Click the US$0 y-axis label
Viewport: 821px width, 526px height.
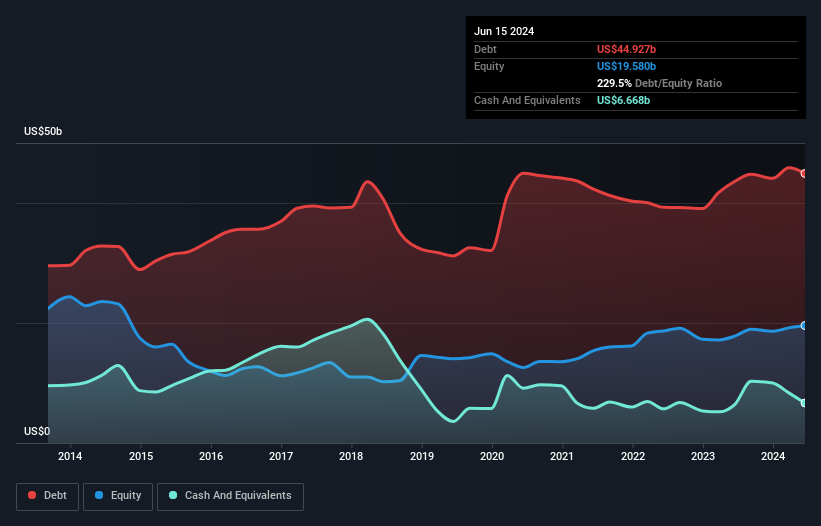coord(37,431)
